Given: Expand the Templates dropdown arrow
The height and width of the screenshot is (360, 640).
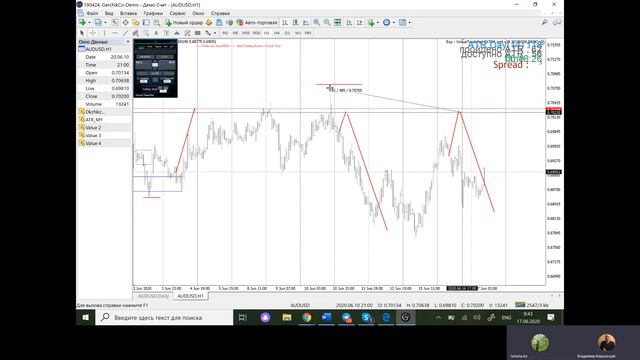Looking at the screenshot, I should 409,22.
